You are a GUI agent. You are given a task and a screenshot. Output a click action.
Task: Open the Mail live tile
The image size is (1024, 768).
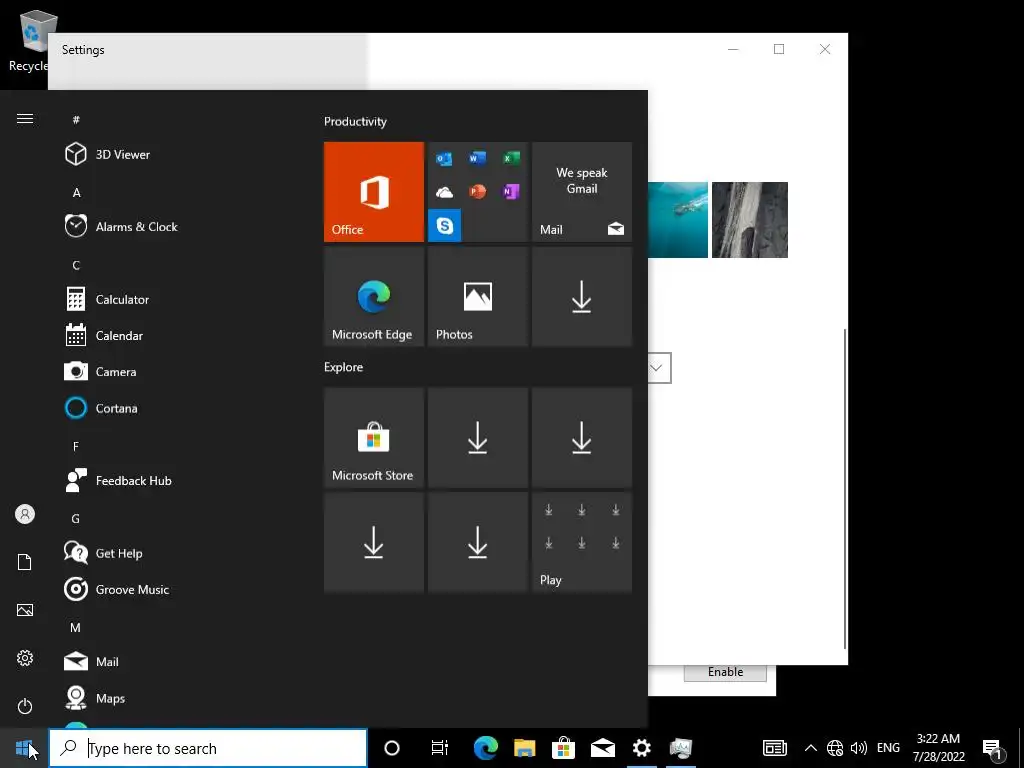tap(582, 192)
